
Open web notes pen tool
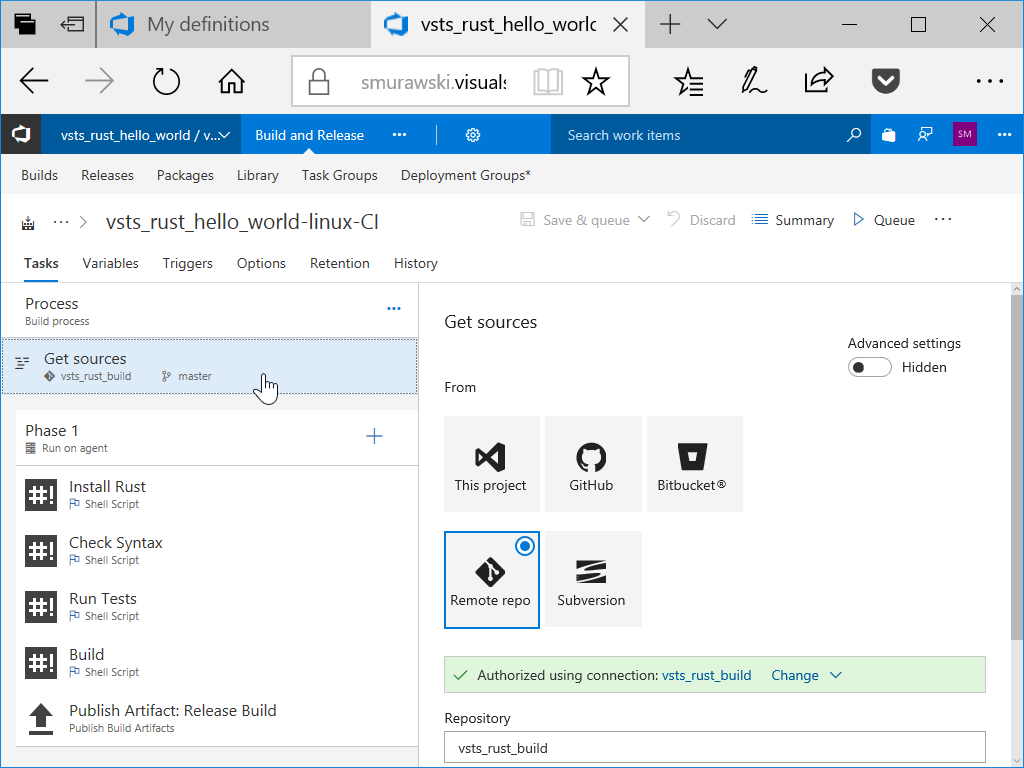(754, 81)
